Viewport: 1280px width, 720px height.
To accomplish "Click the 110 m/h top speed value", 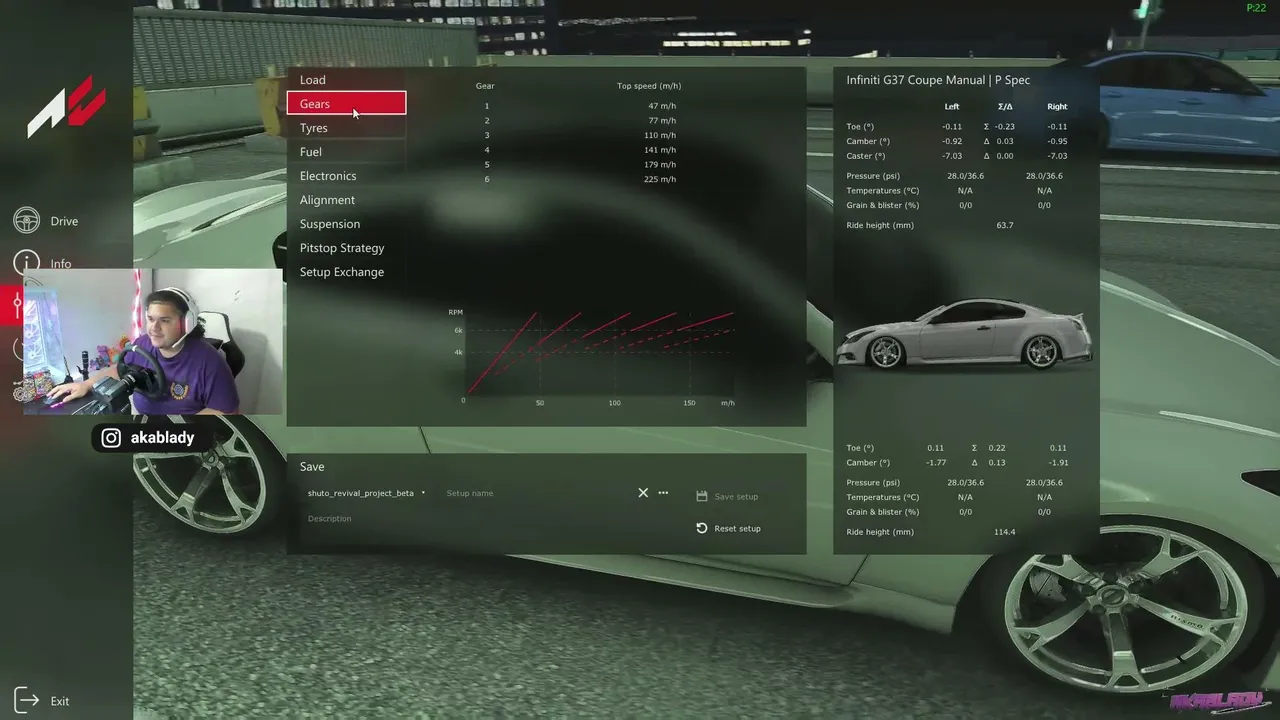I will (660, 135).
